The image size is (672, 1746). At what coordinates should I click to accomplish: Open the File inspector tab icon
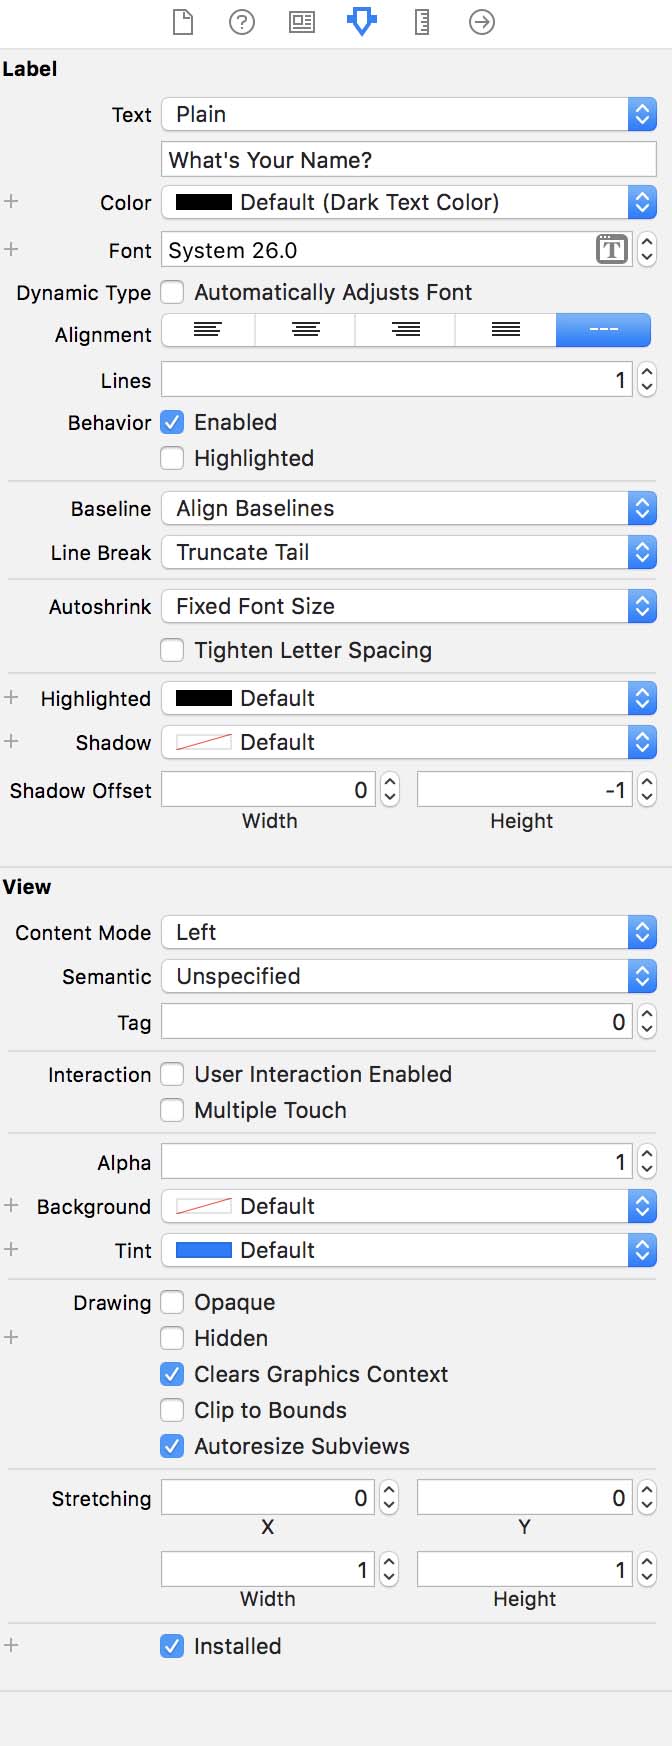[183, 22]
